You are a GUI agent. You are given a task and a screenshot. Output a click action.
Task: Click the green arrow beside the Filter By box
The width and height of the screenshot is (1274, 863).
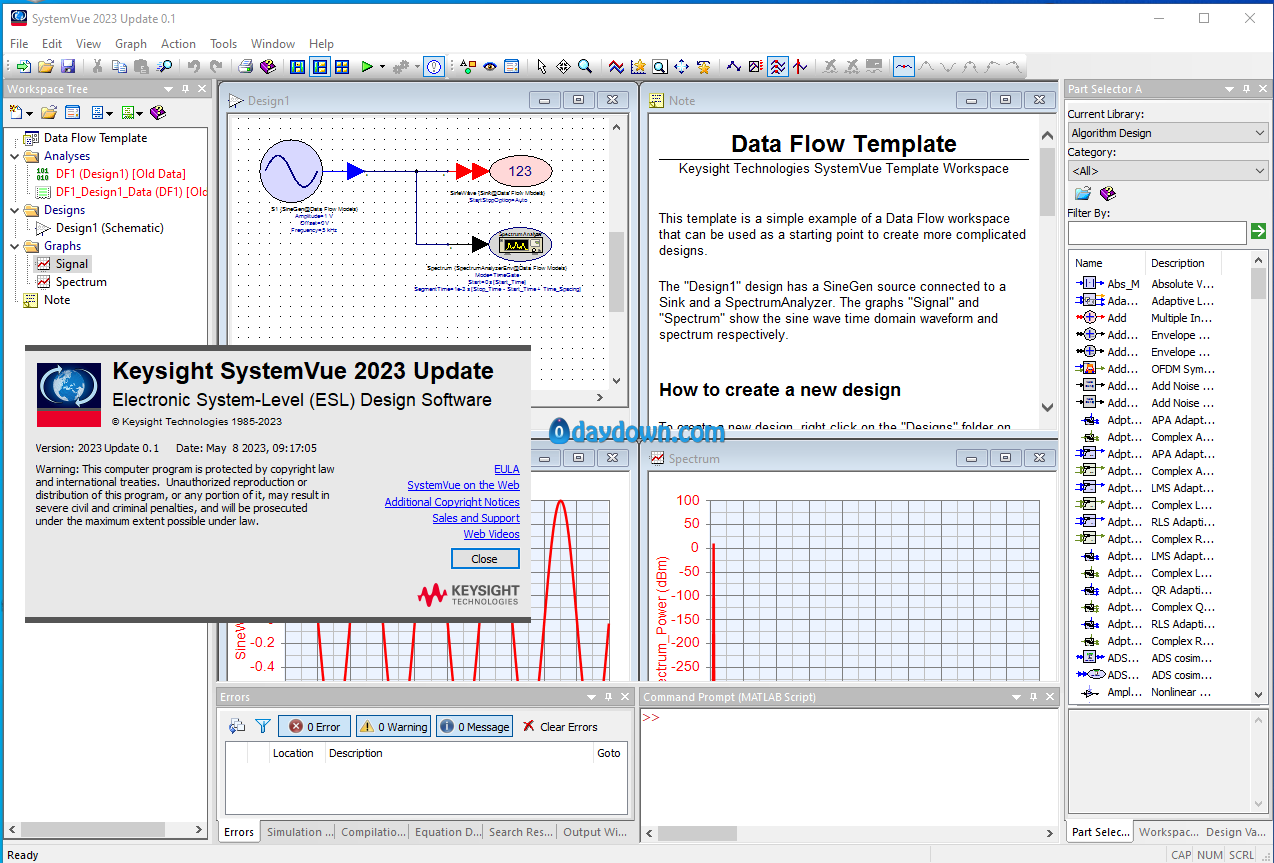pos(1258,232)
